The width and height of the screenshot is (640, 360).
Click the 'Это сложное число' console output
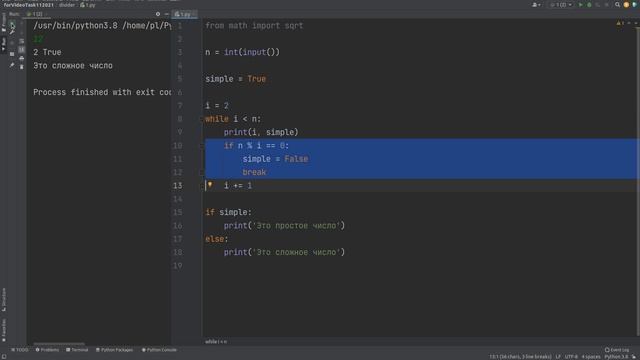click(x=73, y=66)
